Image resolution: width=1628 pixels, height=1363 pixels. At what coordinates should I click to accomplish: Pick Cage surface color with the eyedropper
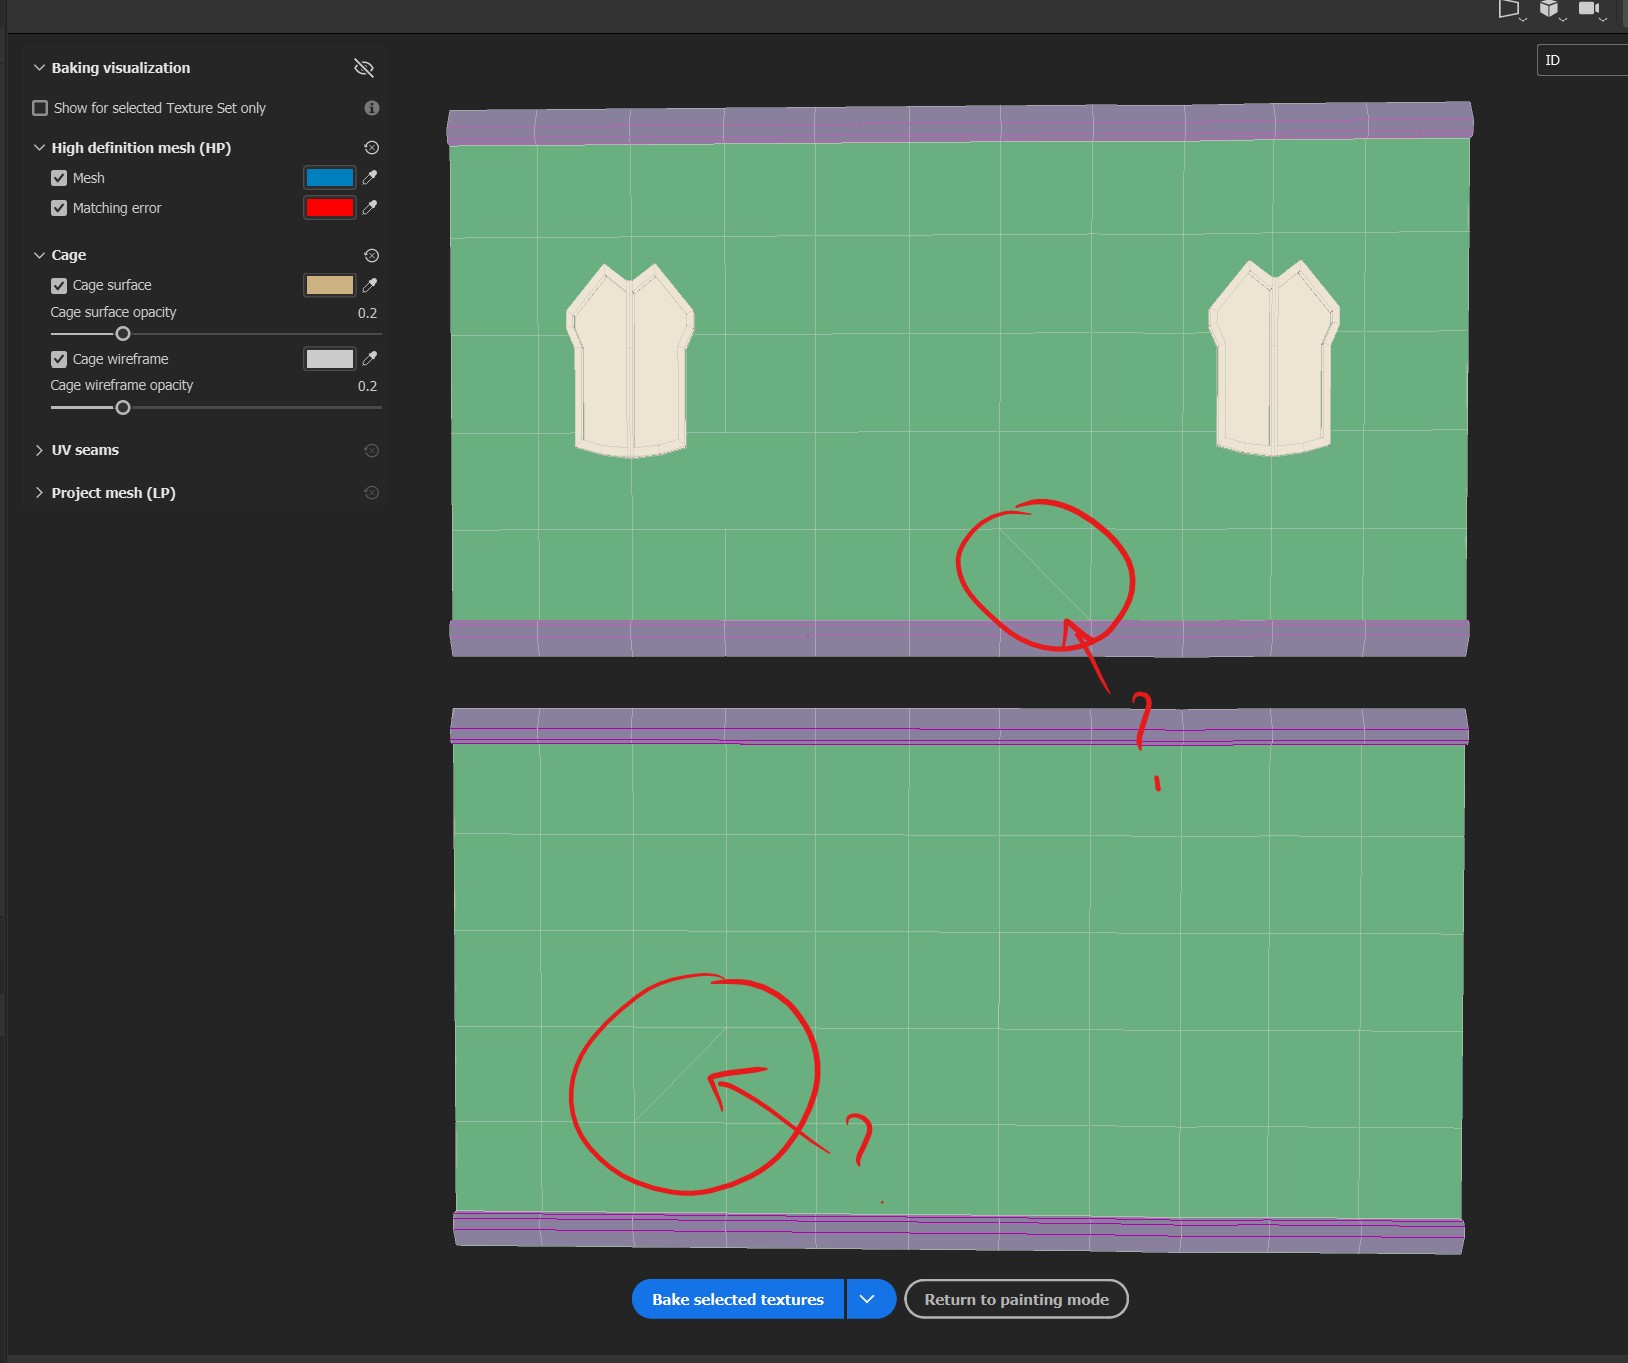tap(369, 285)
